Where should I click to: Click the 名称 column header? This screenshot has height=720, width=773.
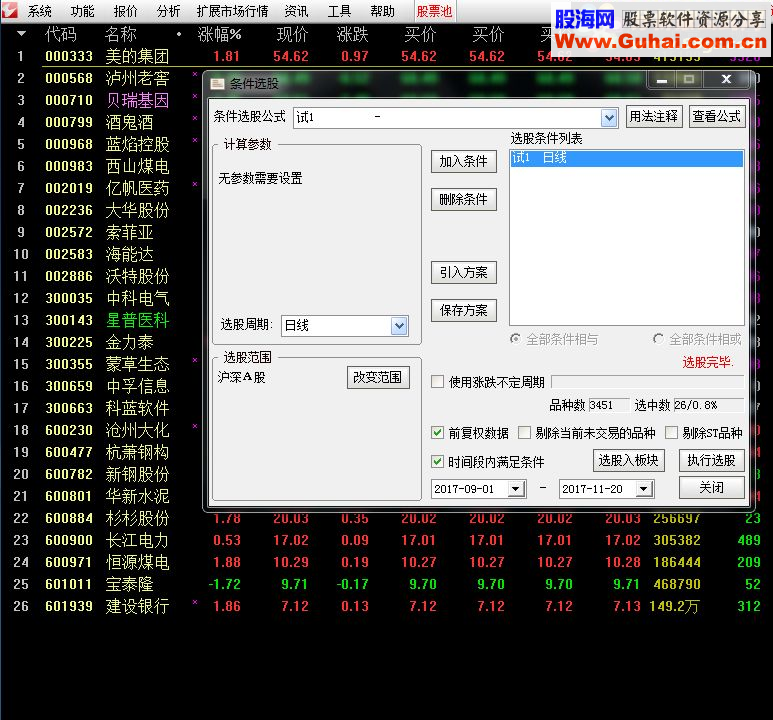pos(121,35)
